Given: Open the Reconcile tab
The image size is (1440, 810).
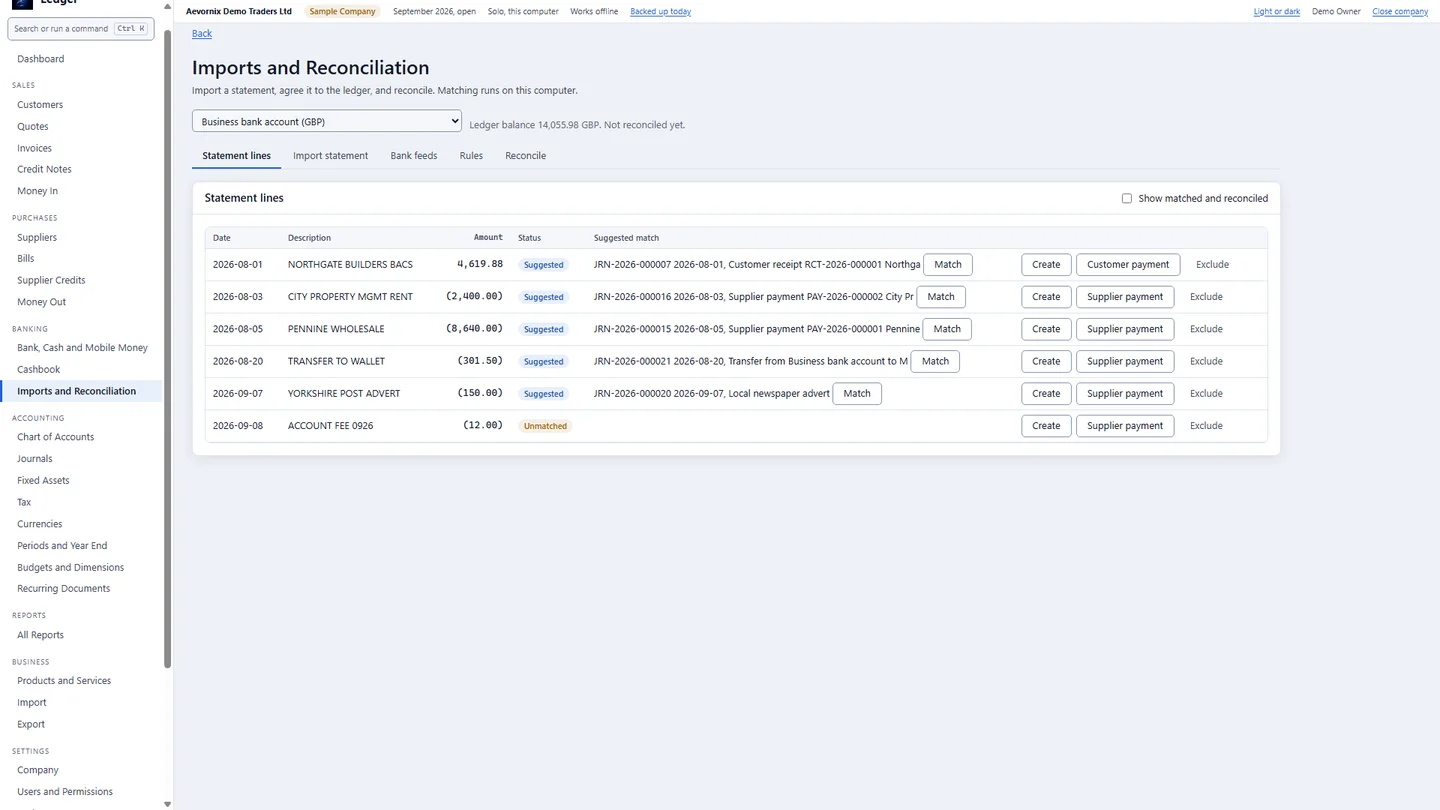Looking at the screenshot, I should [x=525, y=156].
